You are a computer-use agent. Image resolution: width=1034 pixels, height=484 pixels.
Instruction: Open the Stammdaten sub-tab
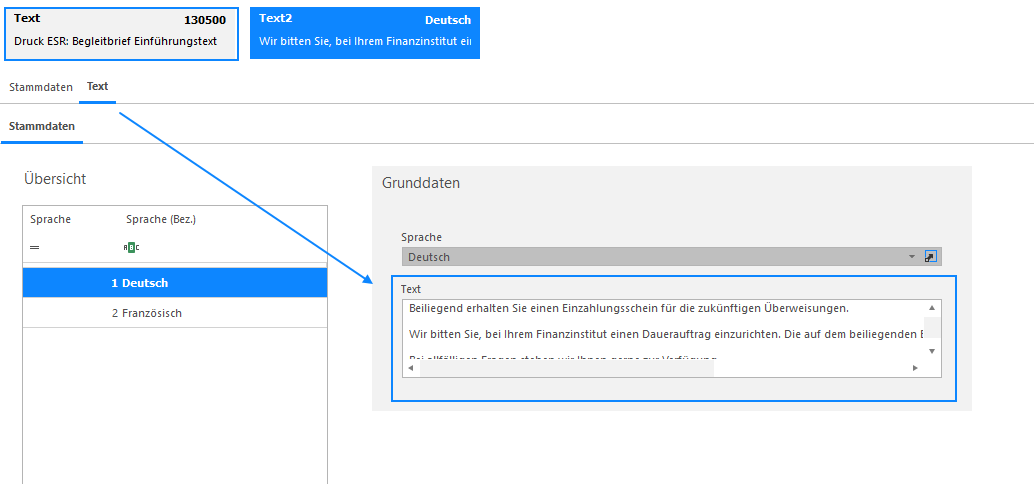click(x=42, y=126)
